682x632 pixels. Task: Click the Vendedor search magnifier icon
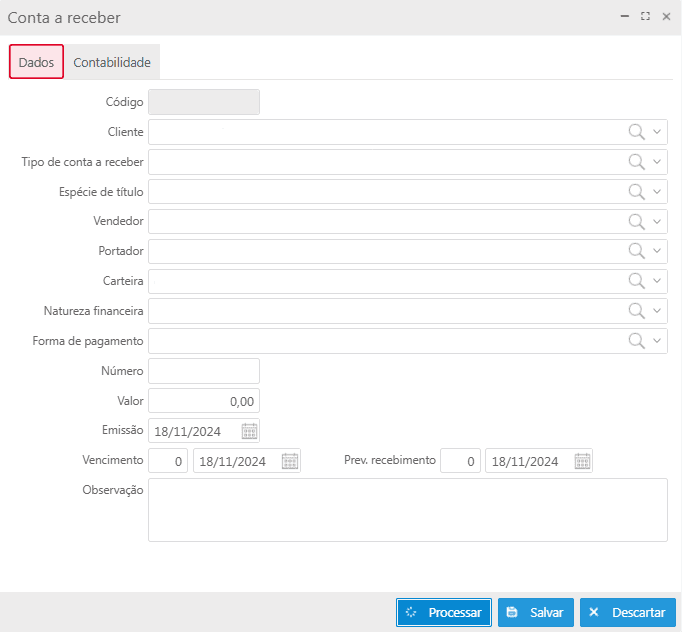636,221
